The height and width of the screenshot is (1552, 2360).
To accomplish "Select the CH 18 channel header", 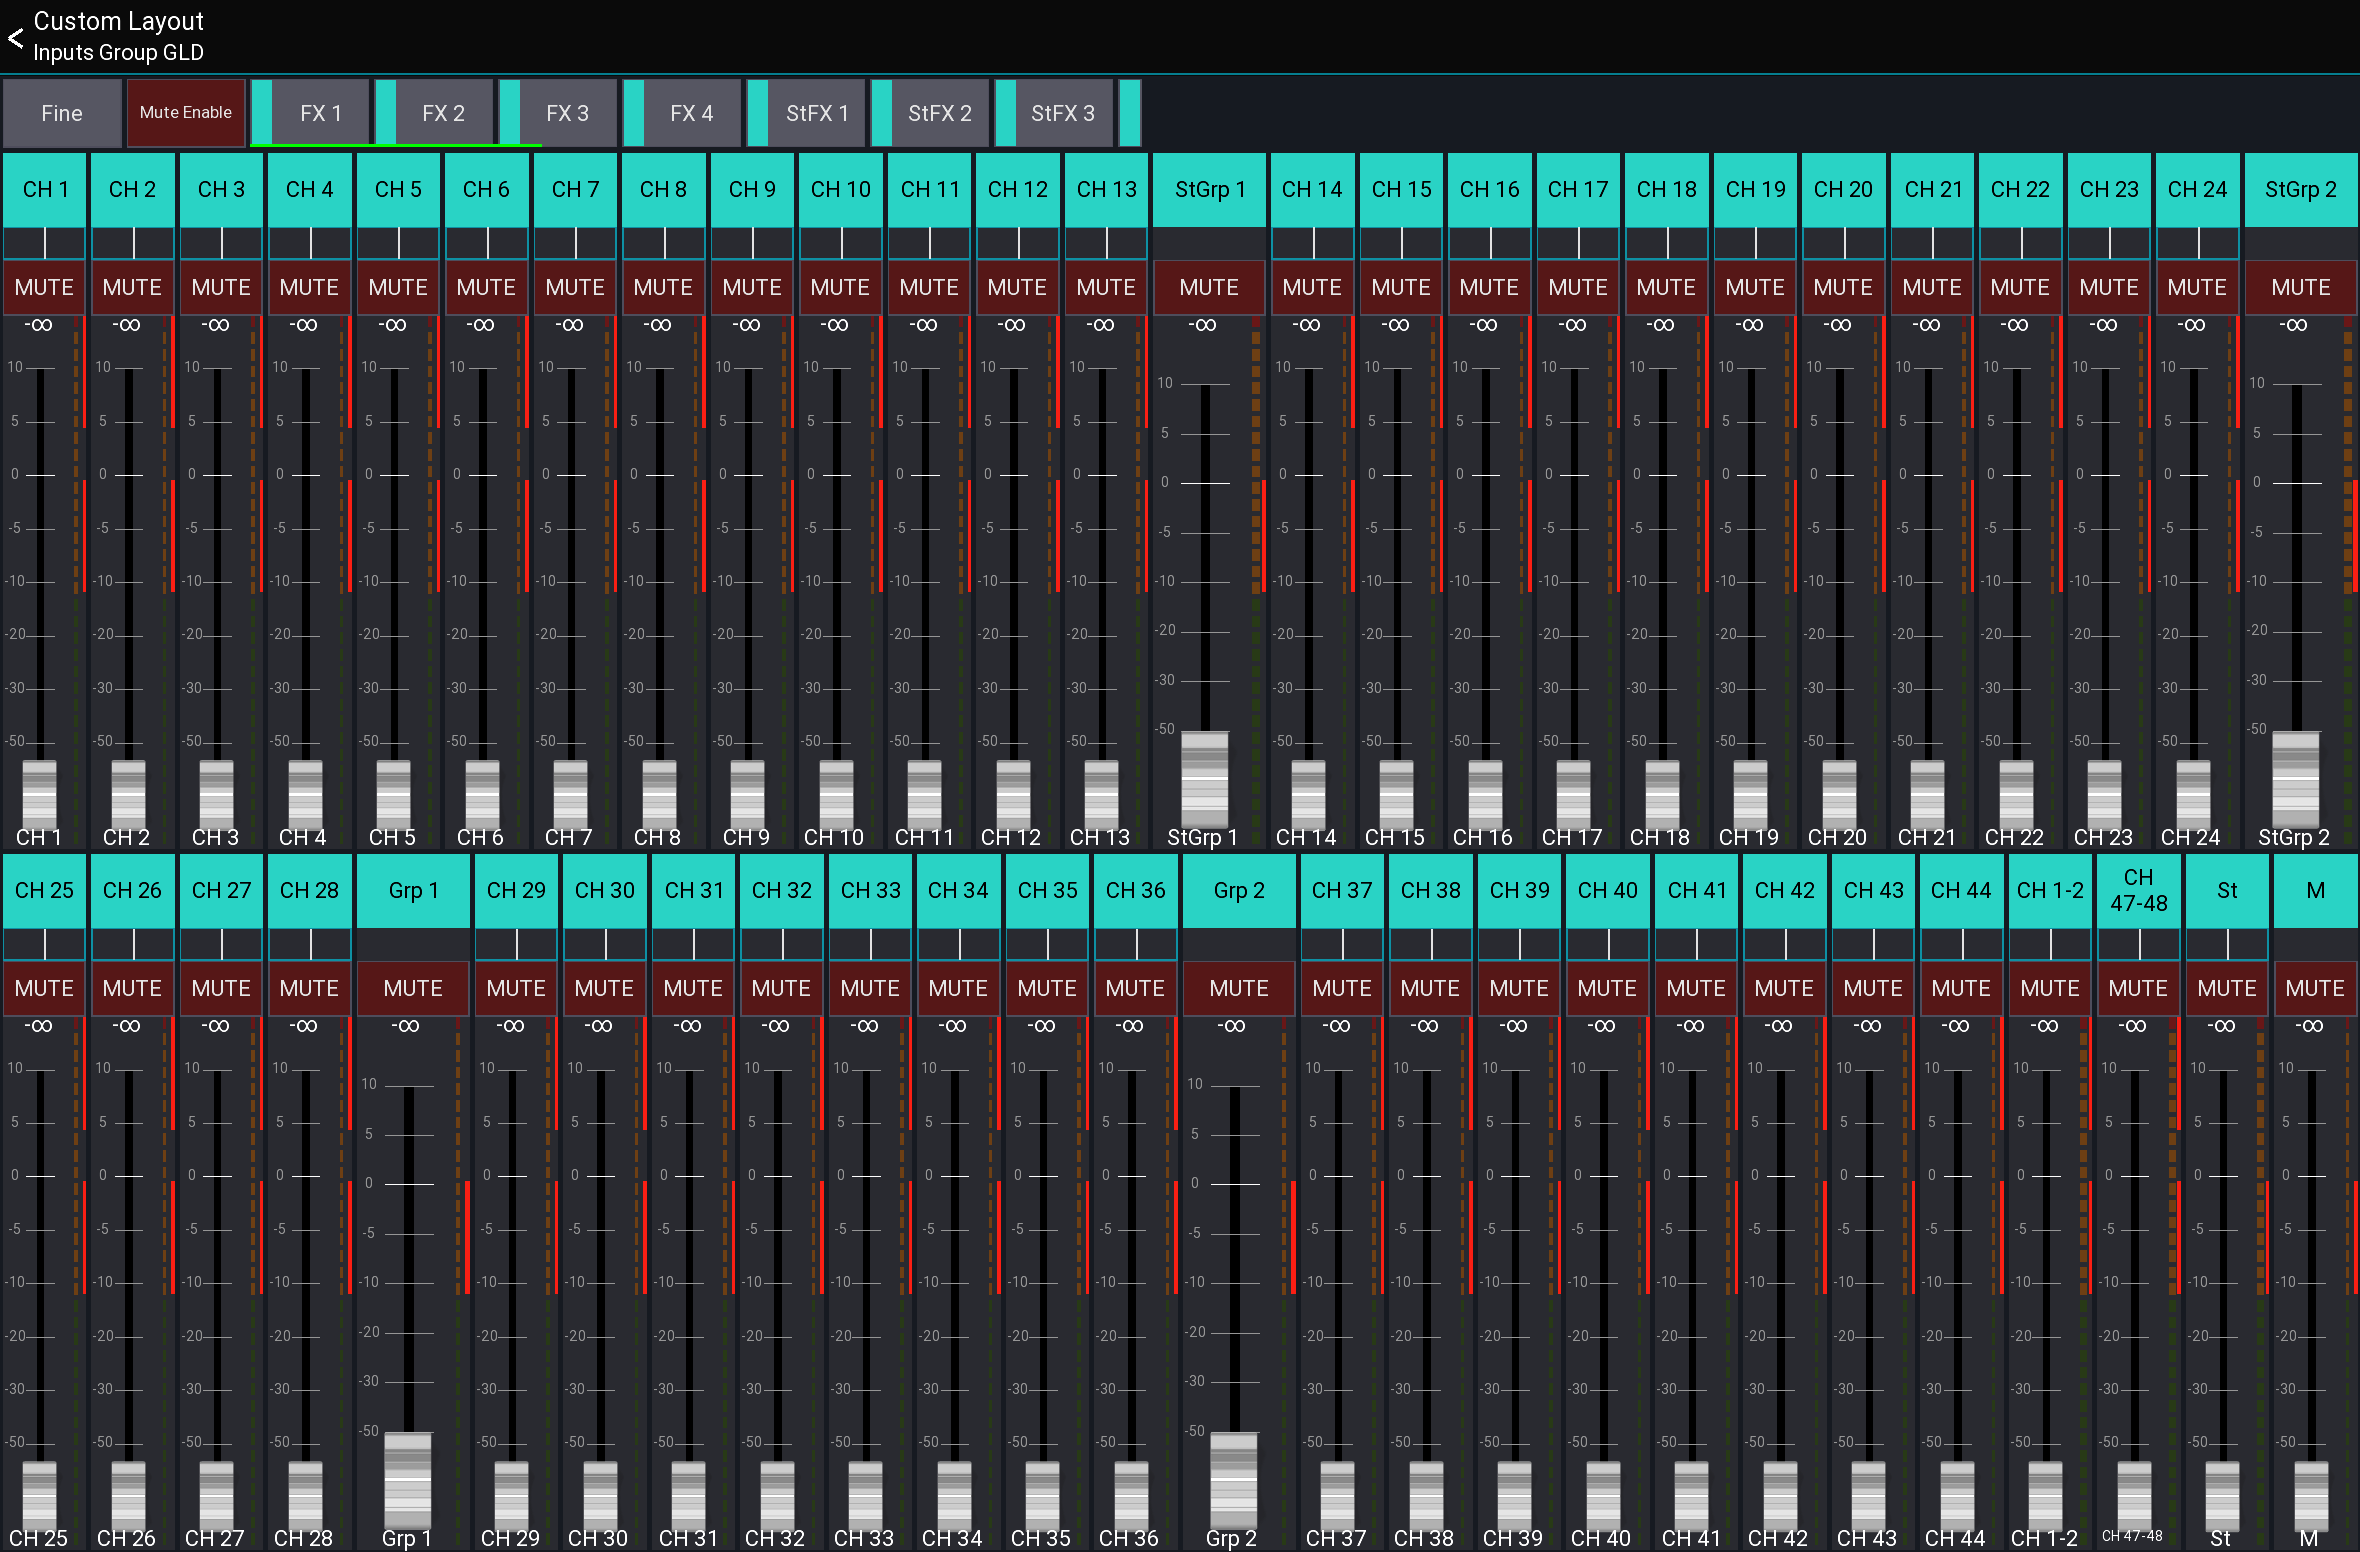I will pyautogui.click(x=1666, y=190).
